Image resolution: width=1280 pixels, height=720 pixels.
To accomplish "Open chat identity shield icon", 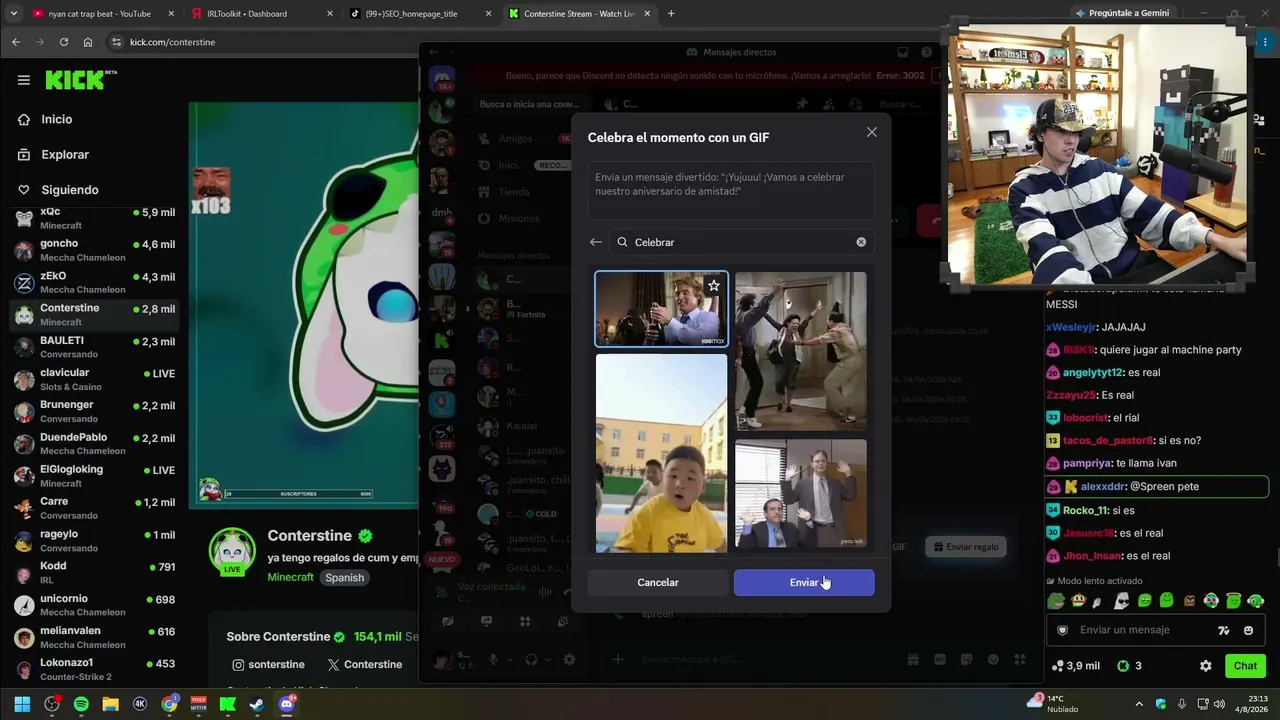I will click(1062, 630).
